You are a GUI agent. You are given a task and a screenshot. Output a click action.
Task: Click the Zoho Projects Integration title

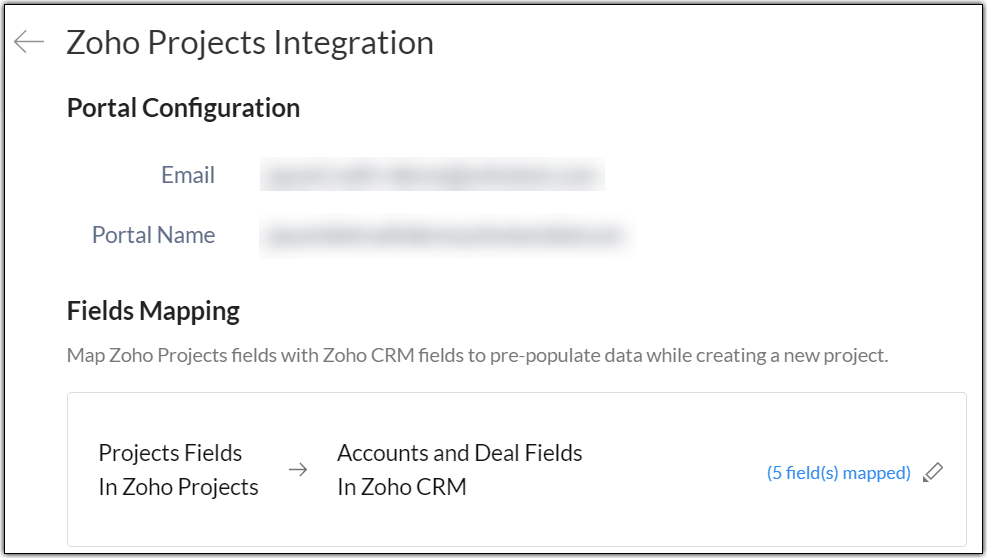point(250,42)
